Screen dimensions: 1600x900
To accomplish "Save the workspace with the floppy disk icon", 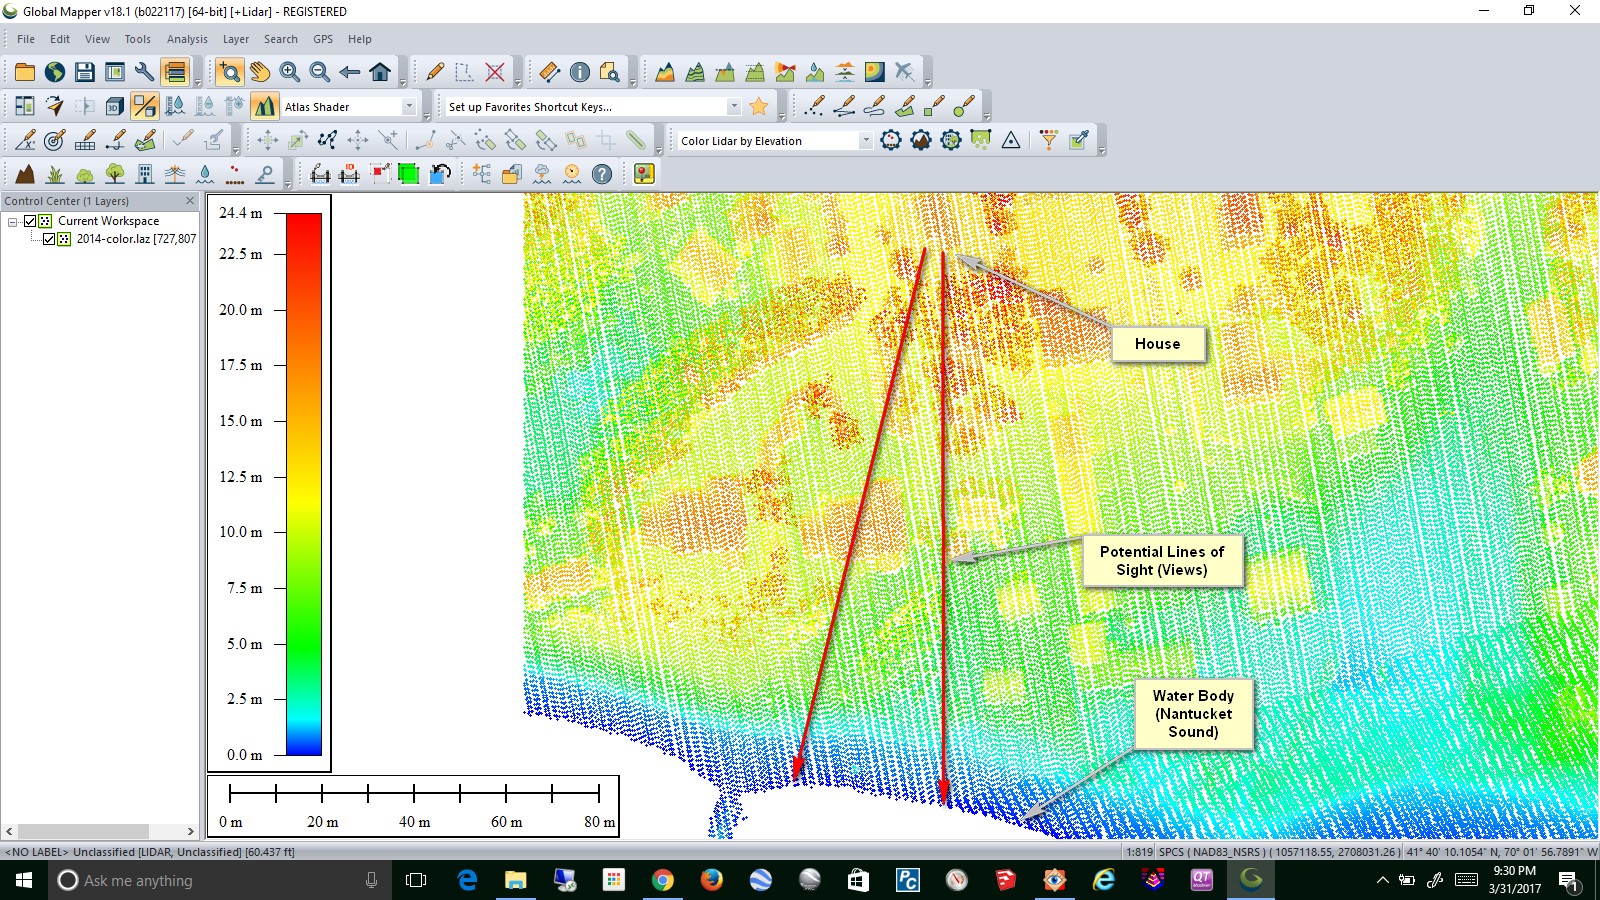I will tap(85, 72).
